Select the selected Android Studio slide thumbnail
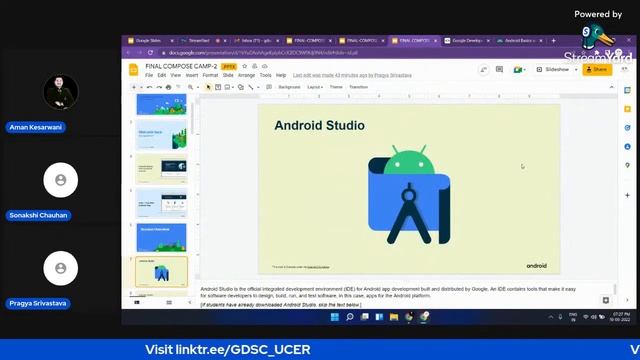This screenshot has height=360, width=640. tap(161, 272)
